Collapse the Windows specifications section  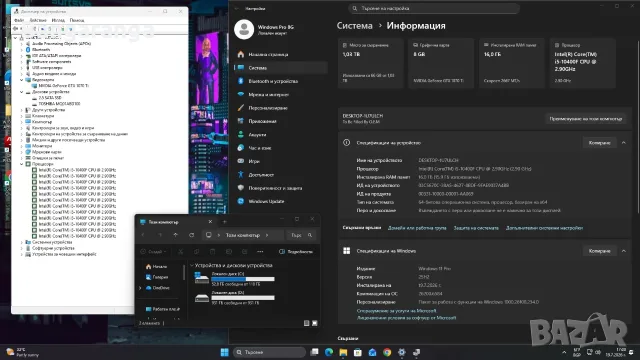tap(623, 251)
